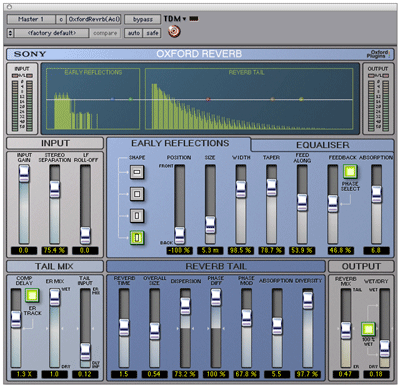Click the compare button
Screen dimensions: 400x387
point(105,33)
